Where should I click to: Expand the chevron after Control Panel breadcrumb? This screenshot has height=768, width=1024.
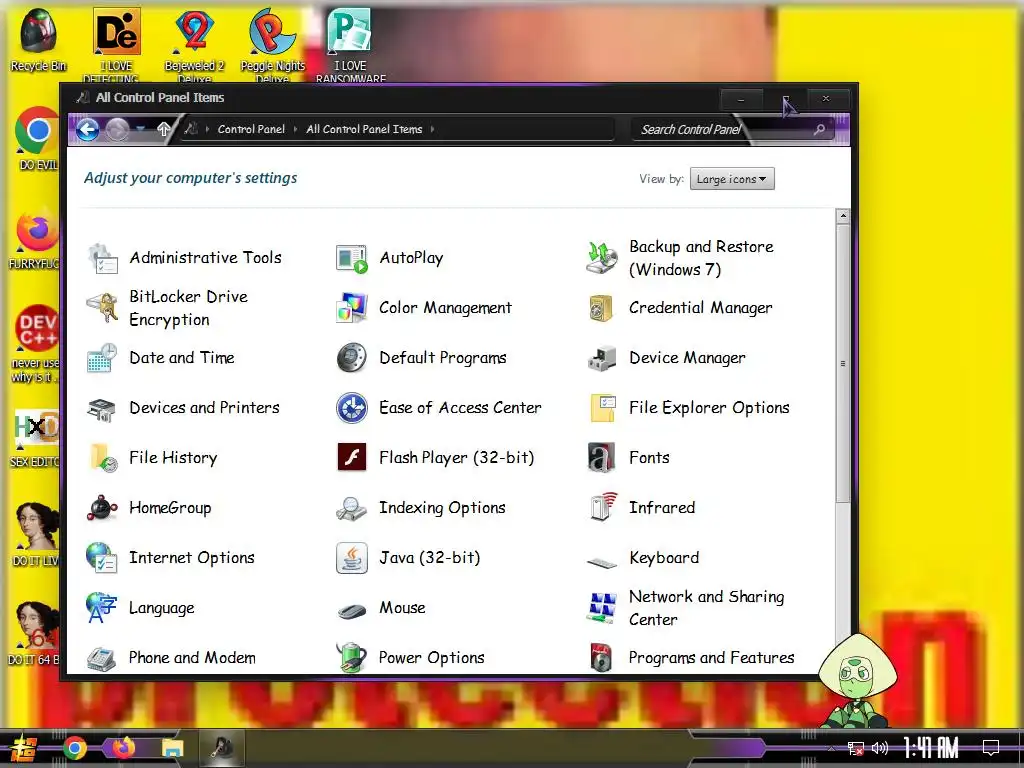click(x=295, y=129)
